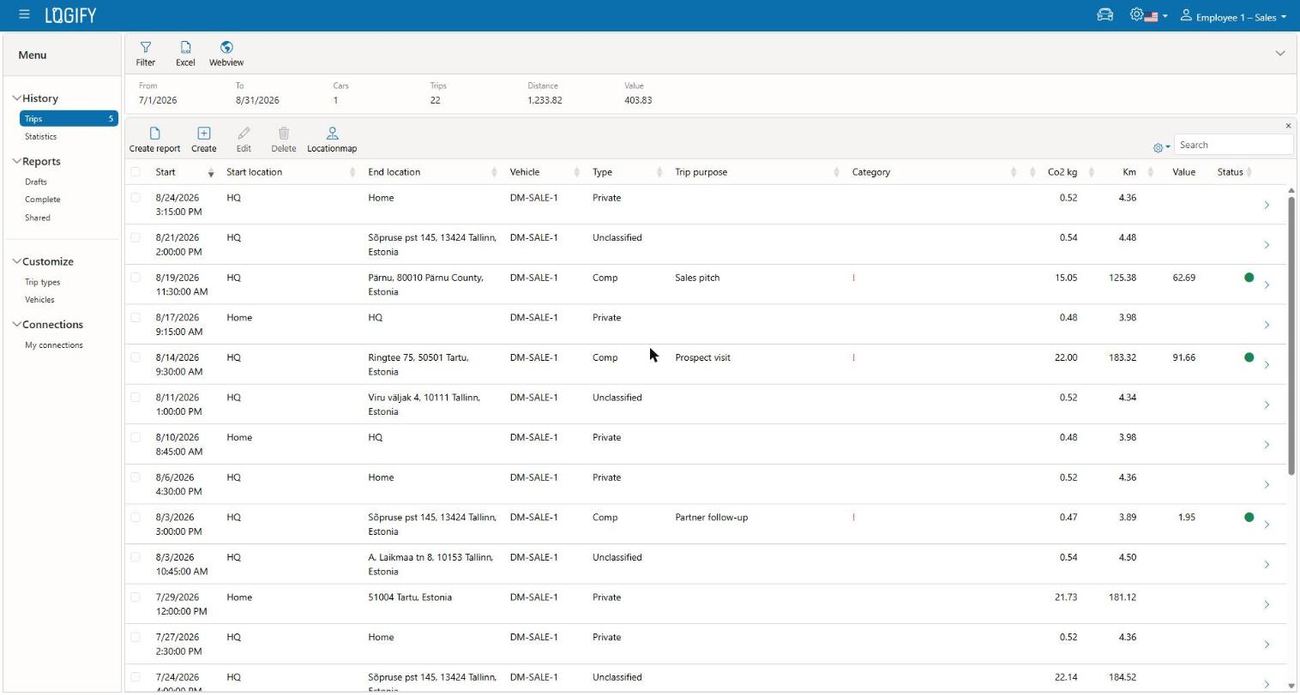Open details arrow for 8/19/2026 Pärnu trip
The width and height of the screenshot is (1300, 695).
tap(1267, 285)
